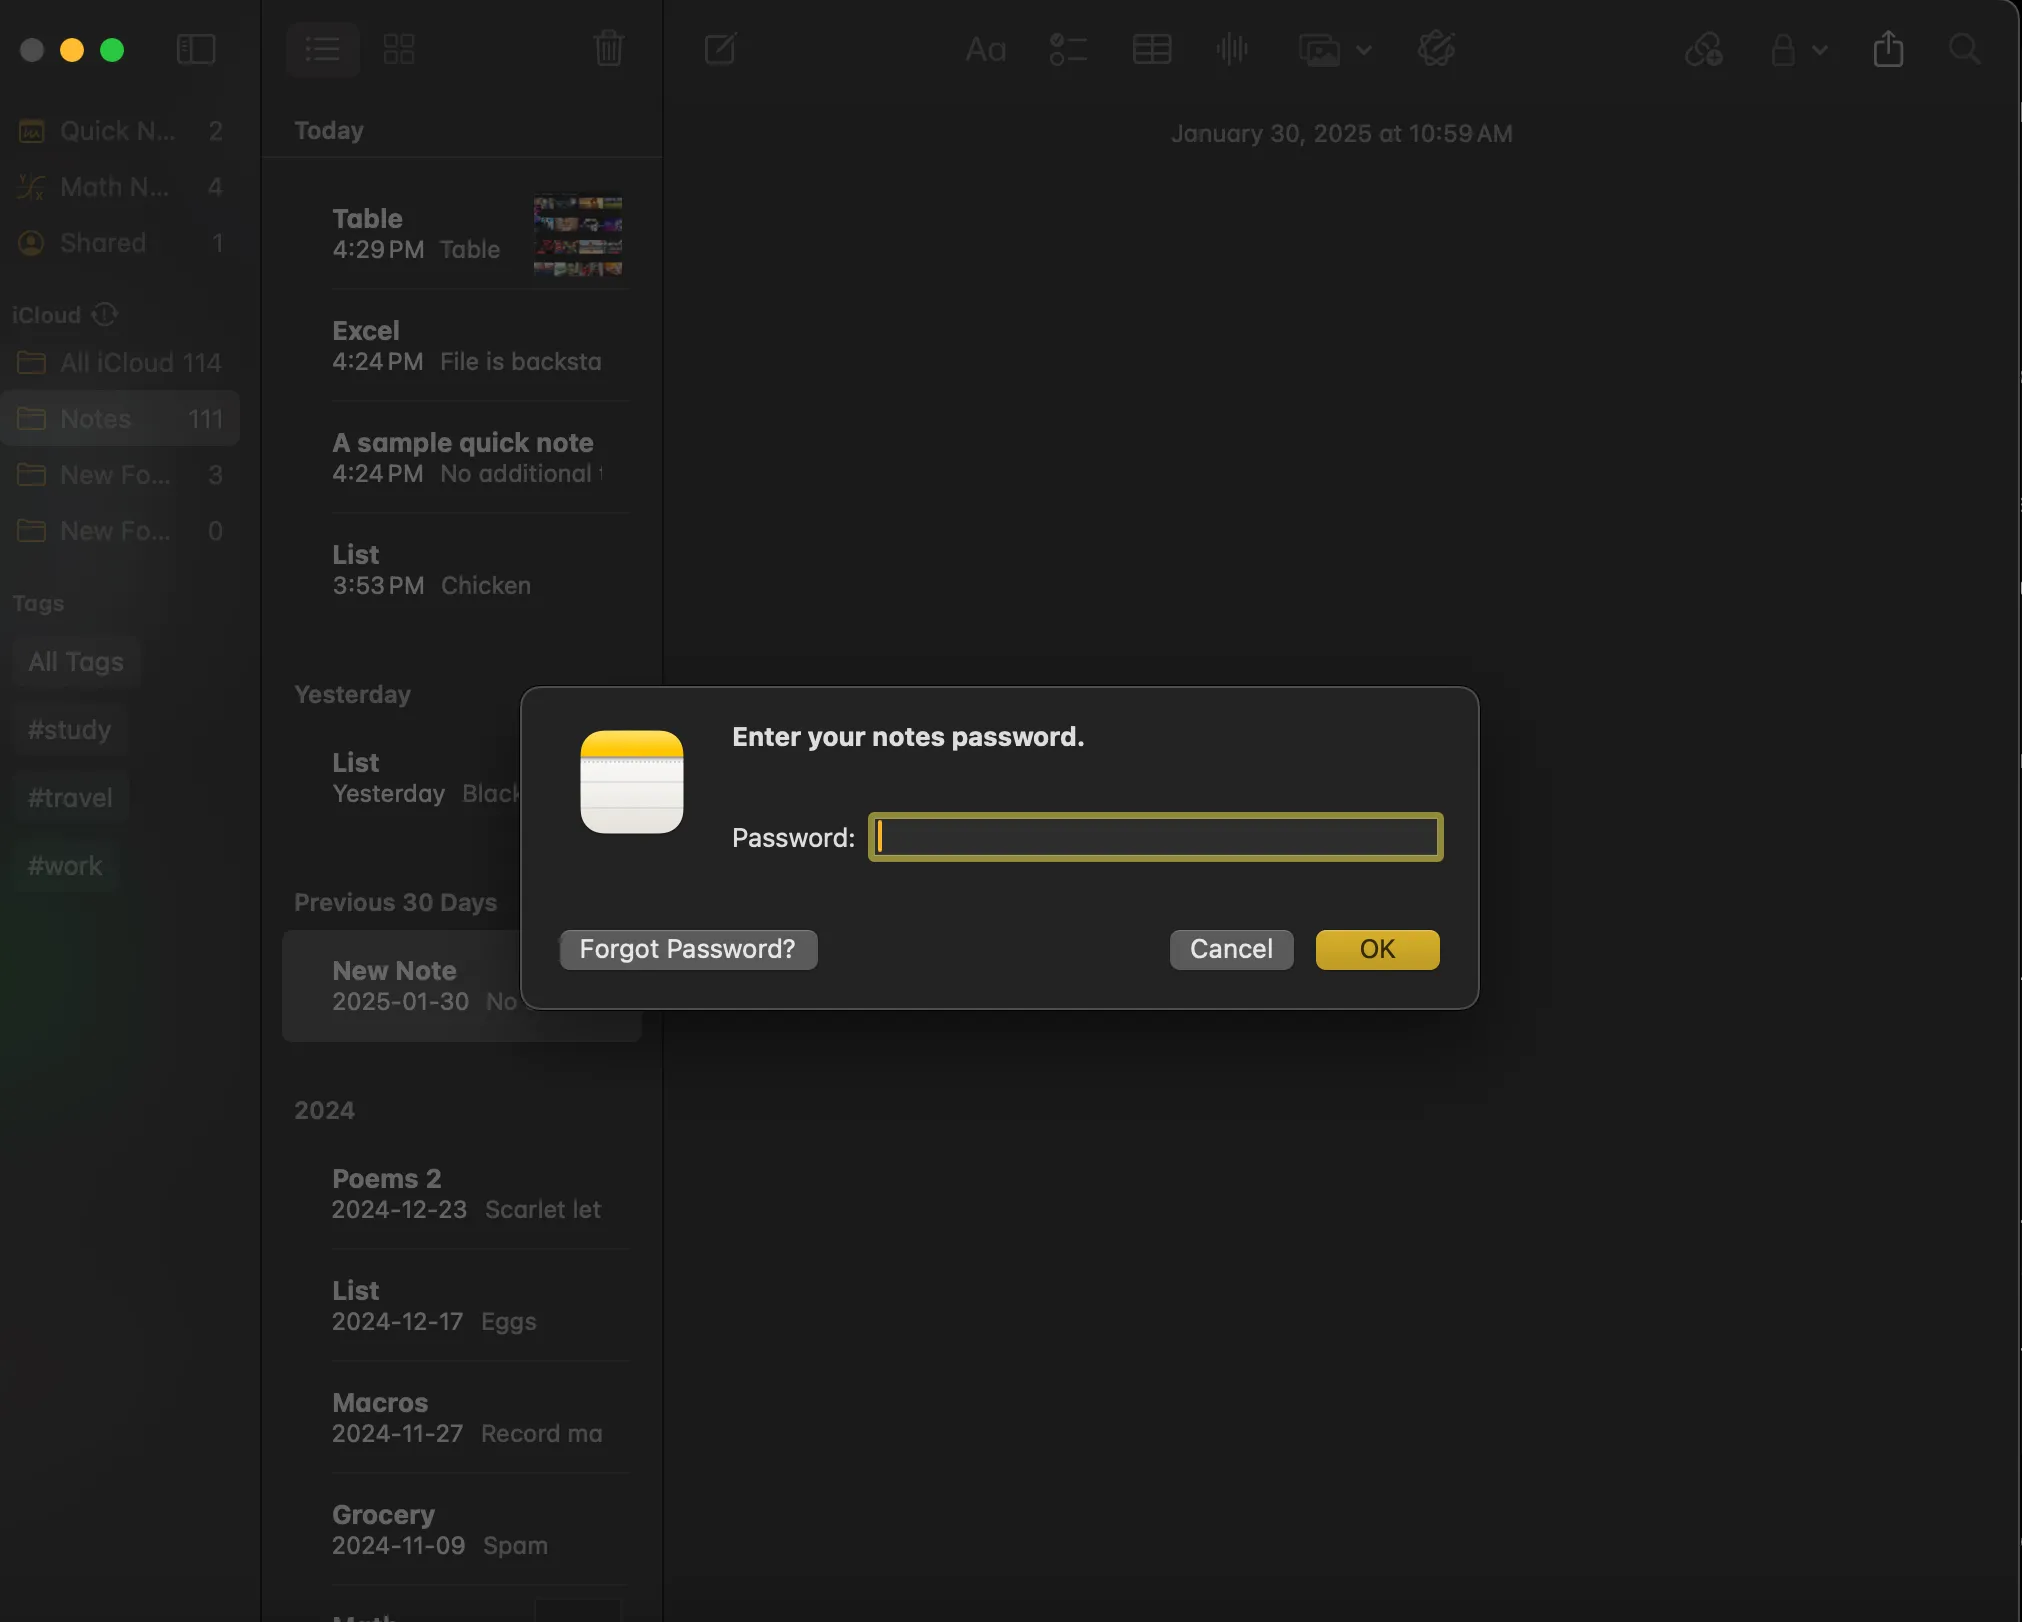Refresh iCloud sync with the sync icon
The height and width of the screenshot is (1622, 2022).
coord(103,314)
